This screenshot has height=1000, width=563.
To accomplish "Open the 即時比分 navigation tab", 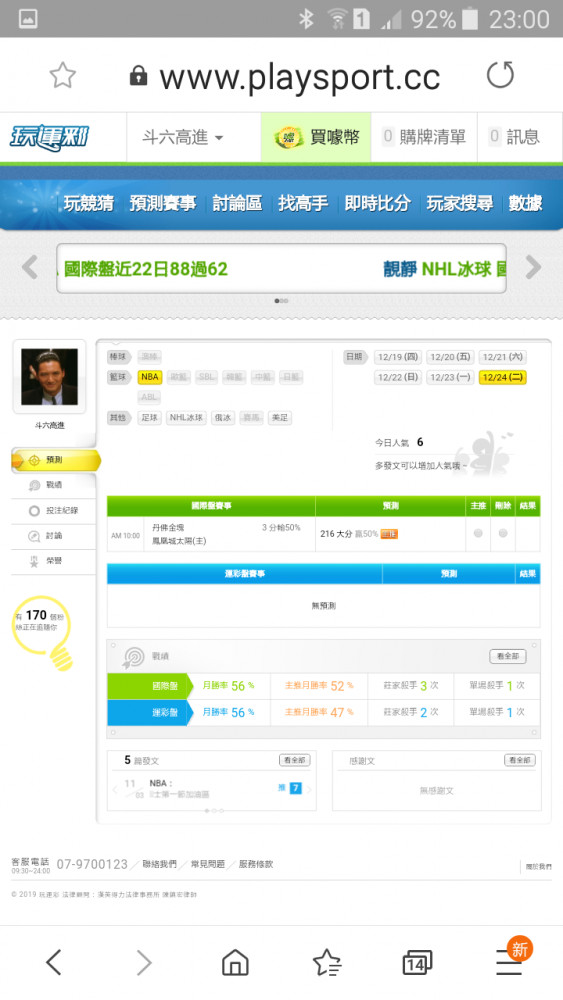I will (x=377, y=203).
